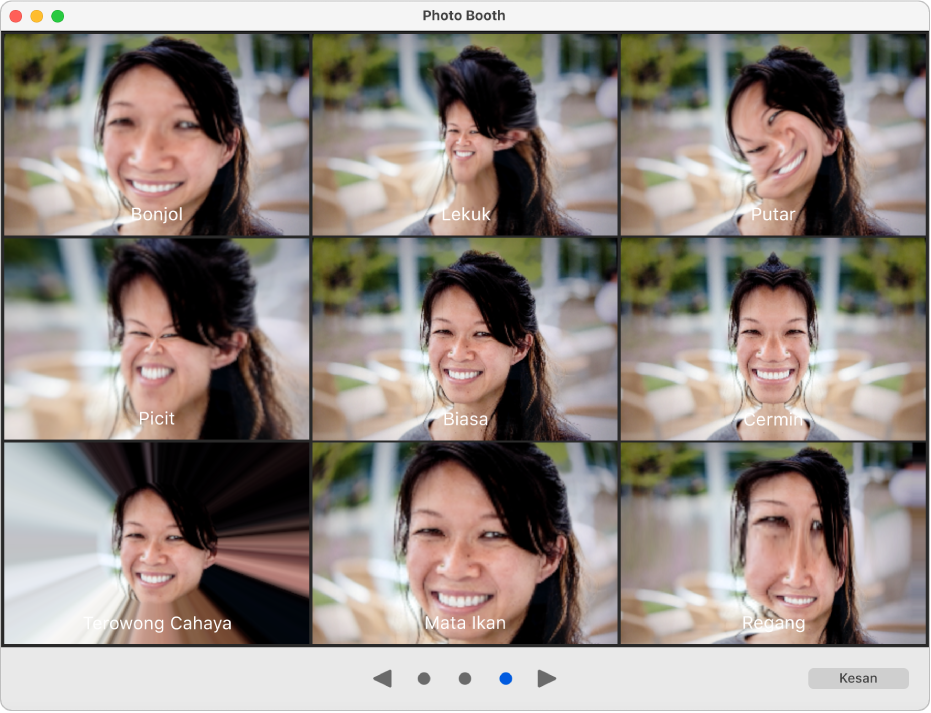The width and height of the screenshot is (931, 713).
Task: Click the Photo Booth title bar text
Action: pyautogui.click(x=464, y=16)
